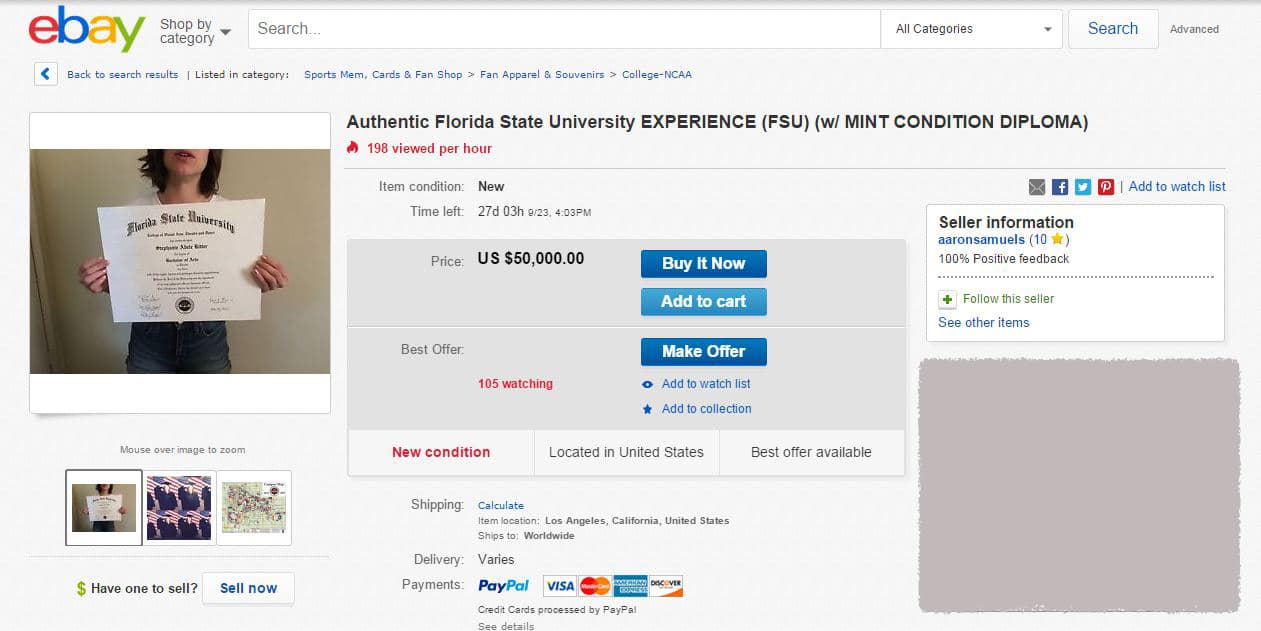The height and width of the screenshot is (631, 1261).
Task: Select the Located in United States tab
Action: pyautogui.click(x=625, y=452)
